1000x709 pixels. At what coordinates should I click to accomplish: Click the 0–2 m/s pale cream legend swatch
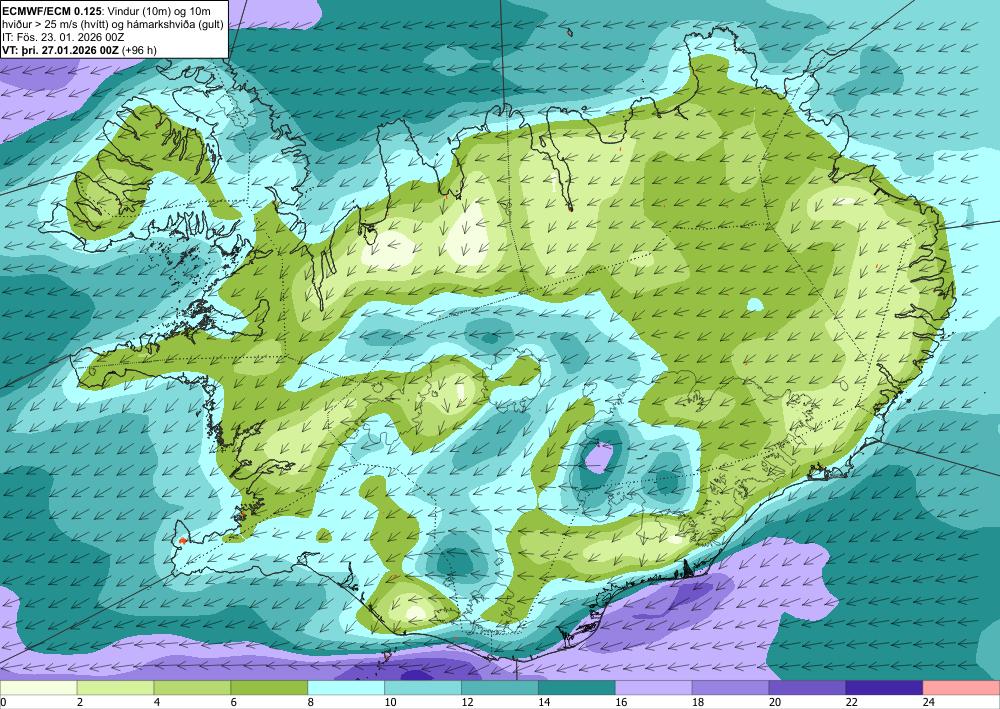[38, 688]
